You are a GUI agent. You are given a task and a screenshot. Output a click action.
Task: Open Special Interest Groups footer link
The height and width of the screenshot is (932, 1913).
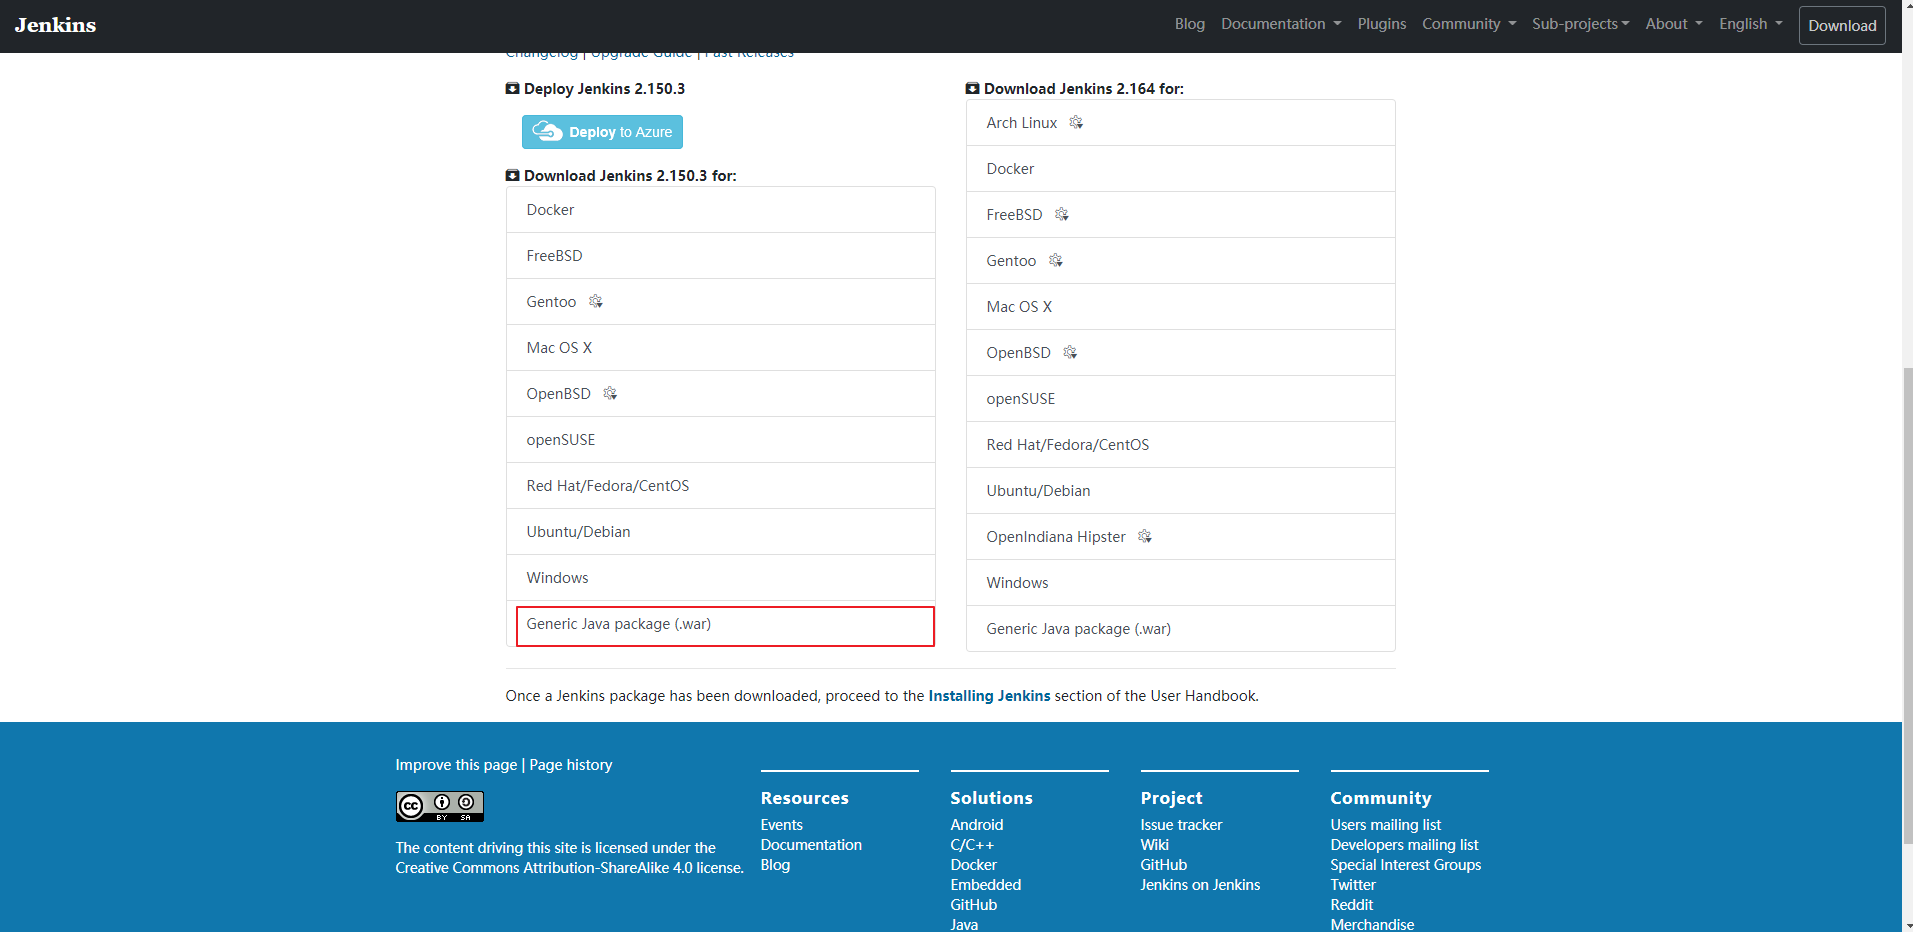click(x=1405, y=865)
